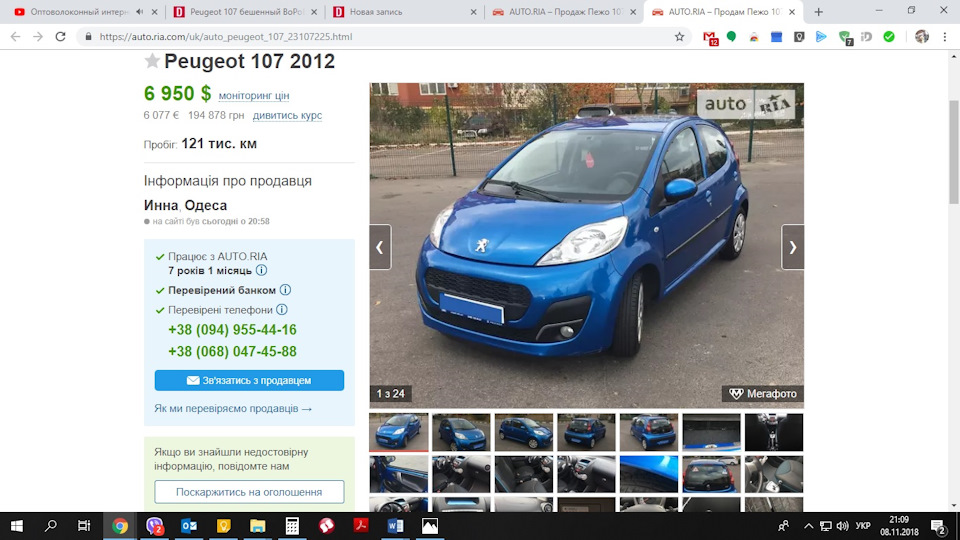
Task: Switch to 'Peugeot 107 бешенный' tab
Action: click(245, 12)
